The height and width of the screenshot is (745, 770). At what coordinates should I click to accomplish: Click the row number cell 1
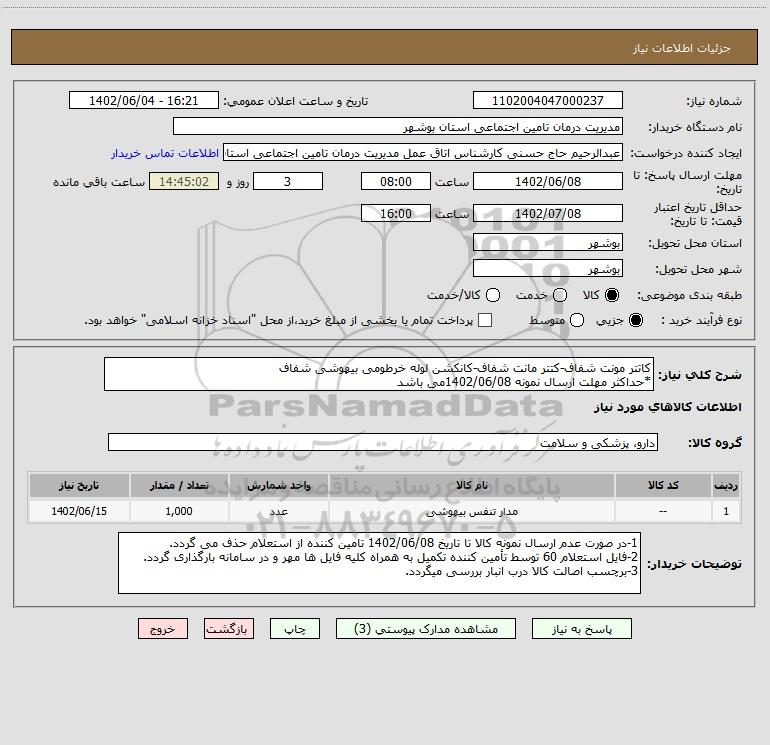click(726, 512)
